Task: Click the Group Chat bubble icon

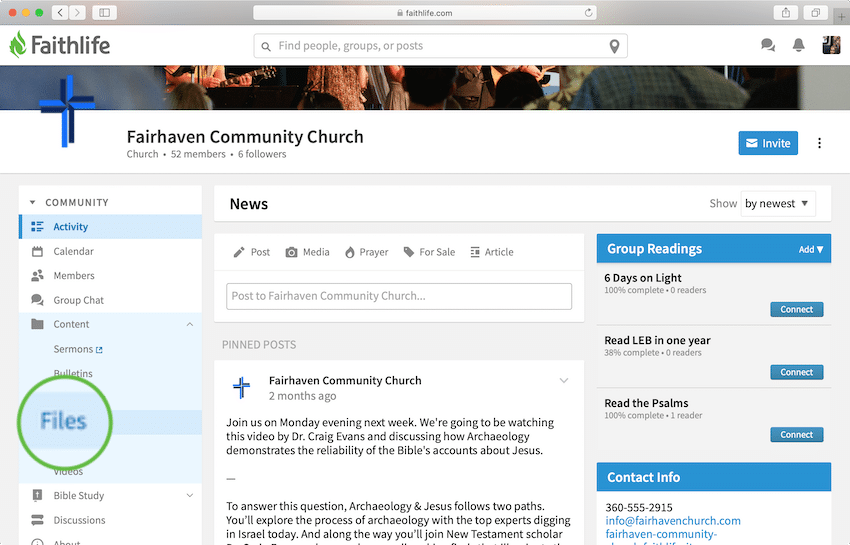Action: pyautogui.click(x=37, y=300)
